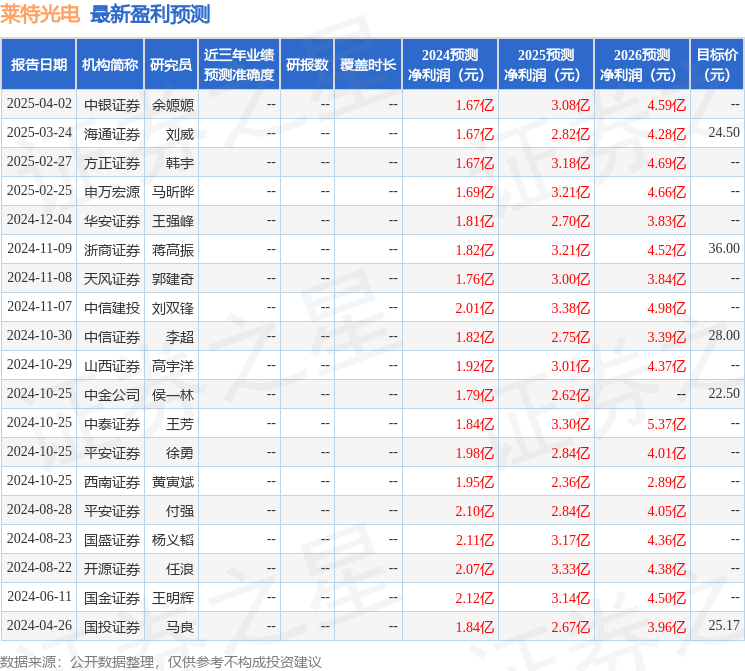Image resolution: width=745 pixels, height=671 pixels.
Task: Select date cell 2025-03-24
Action: pyautogui.click(x=39, y=133)
